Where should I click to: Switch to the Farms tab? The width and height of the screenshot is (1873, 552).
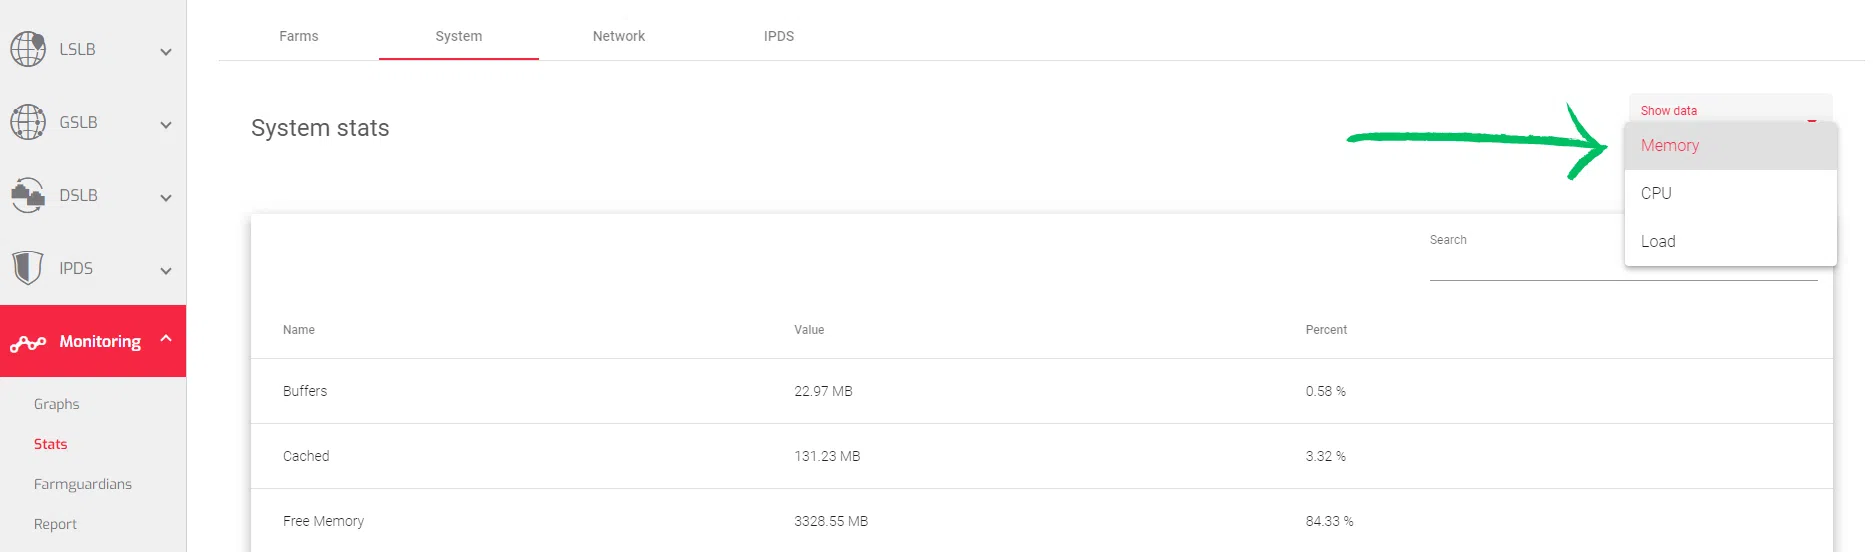click(299, 36)
